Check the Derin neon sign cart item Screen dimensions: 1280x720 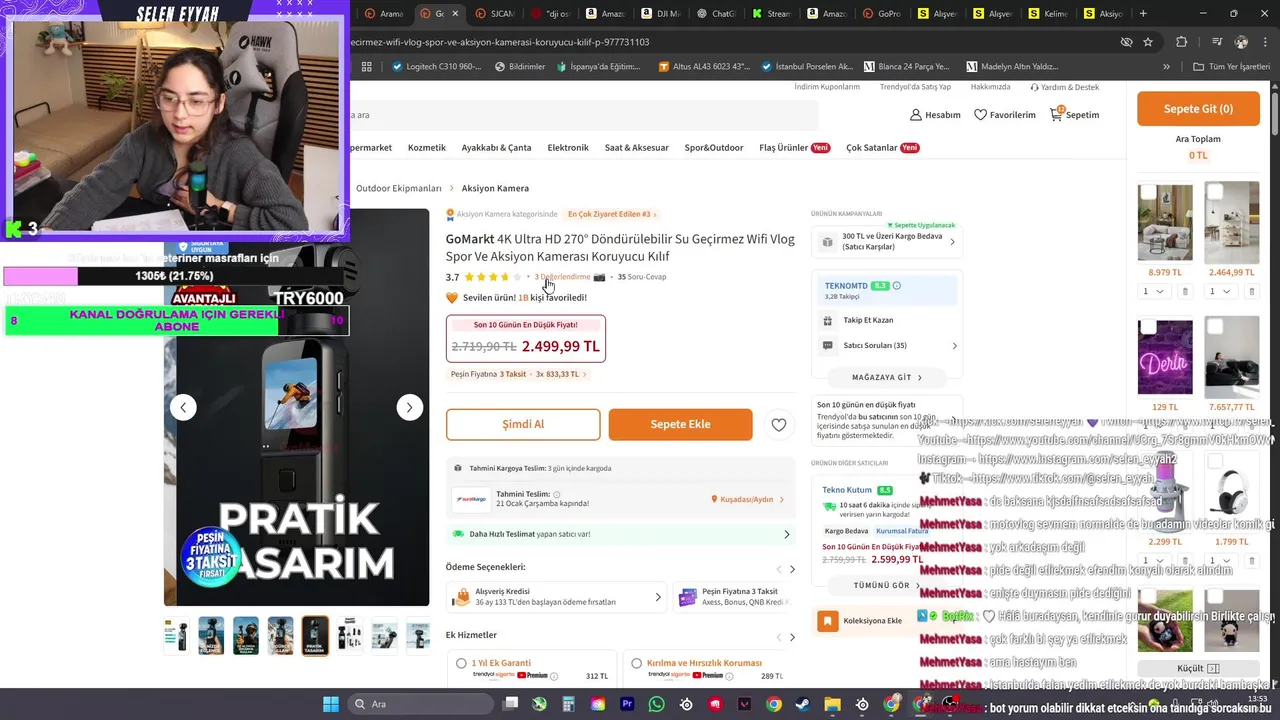pos(1148,327)
